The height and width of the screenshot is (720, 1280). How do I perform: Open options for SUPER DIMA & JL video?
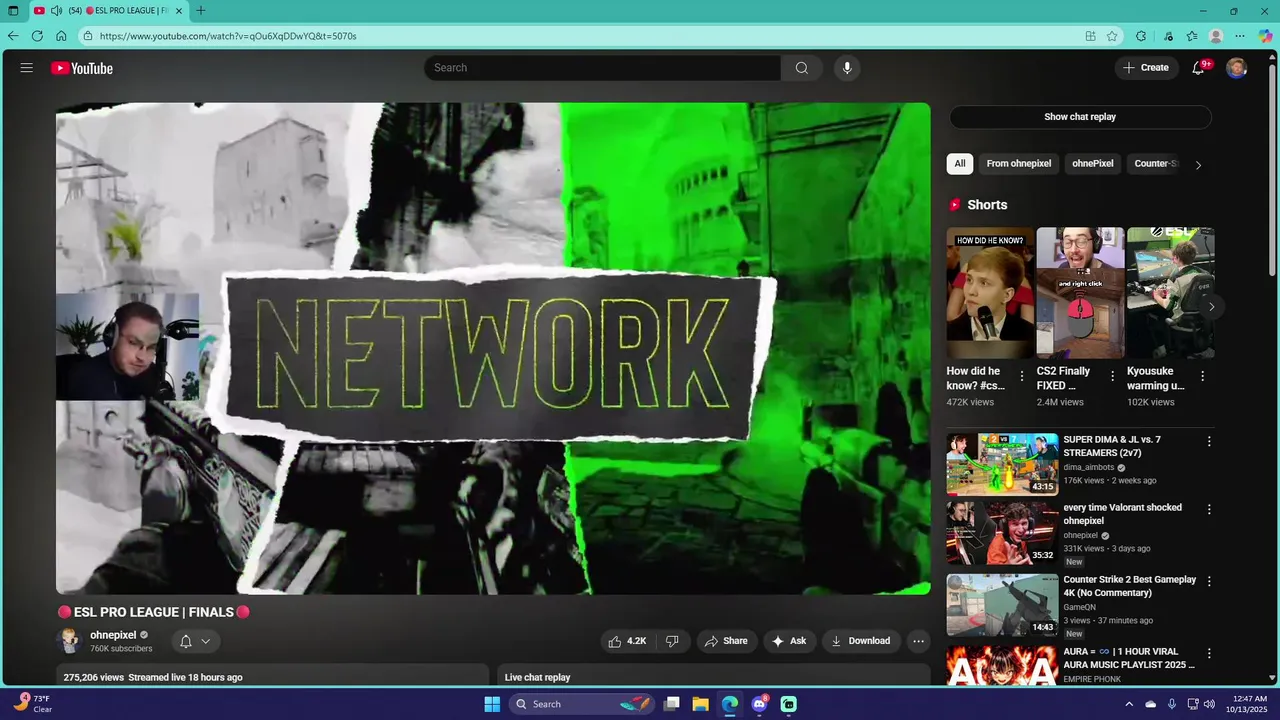(1209, 441)
